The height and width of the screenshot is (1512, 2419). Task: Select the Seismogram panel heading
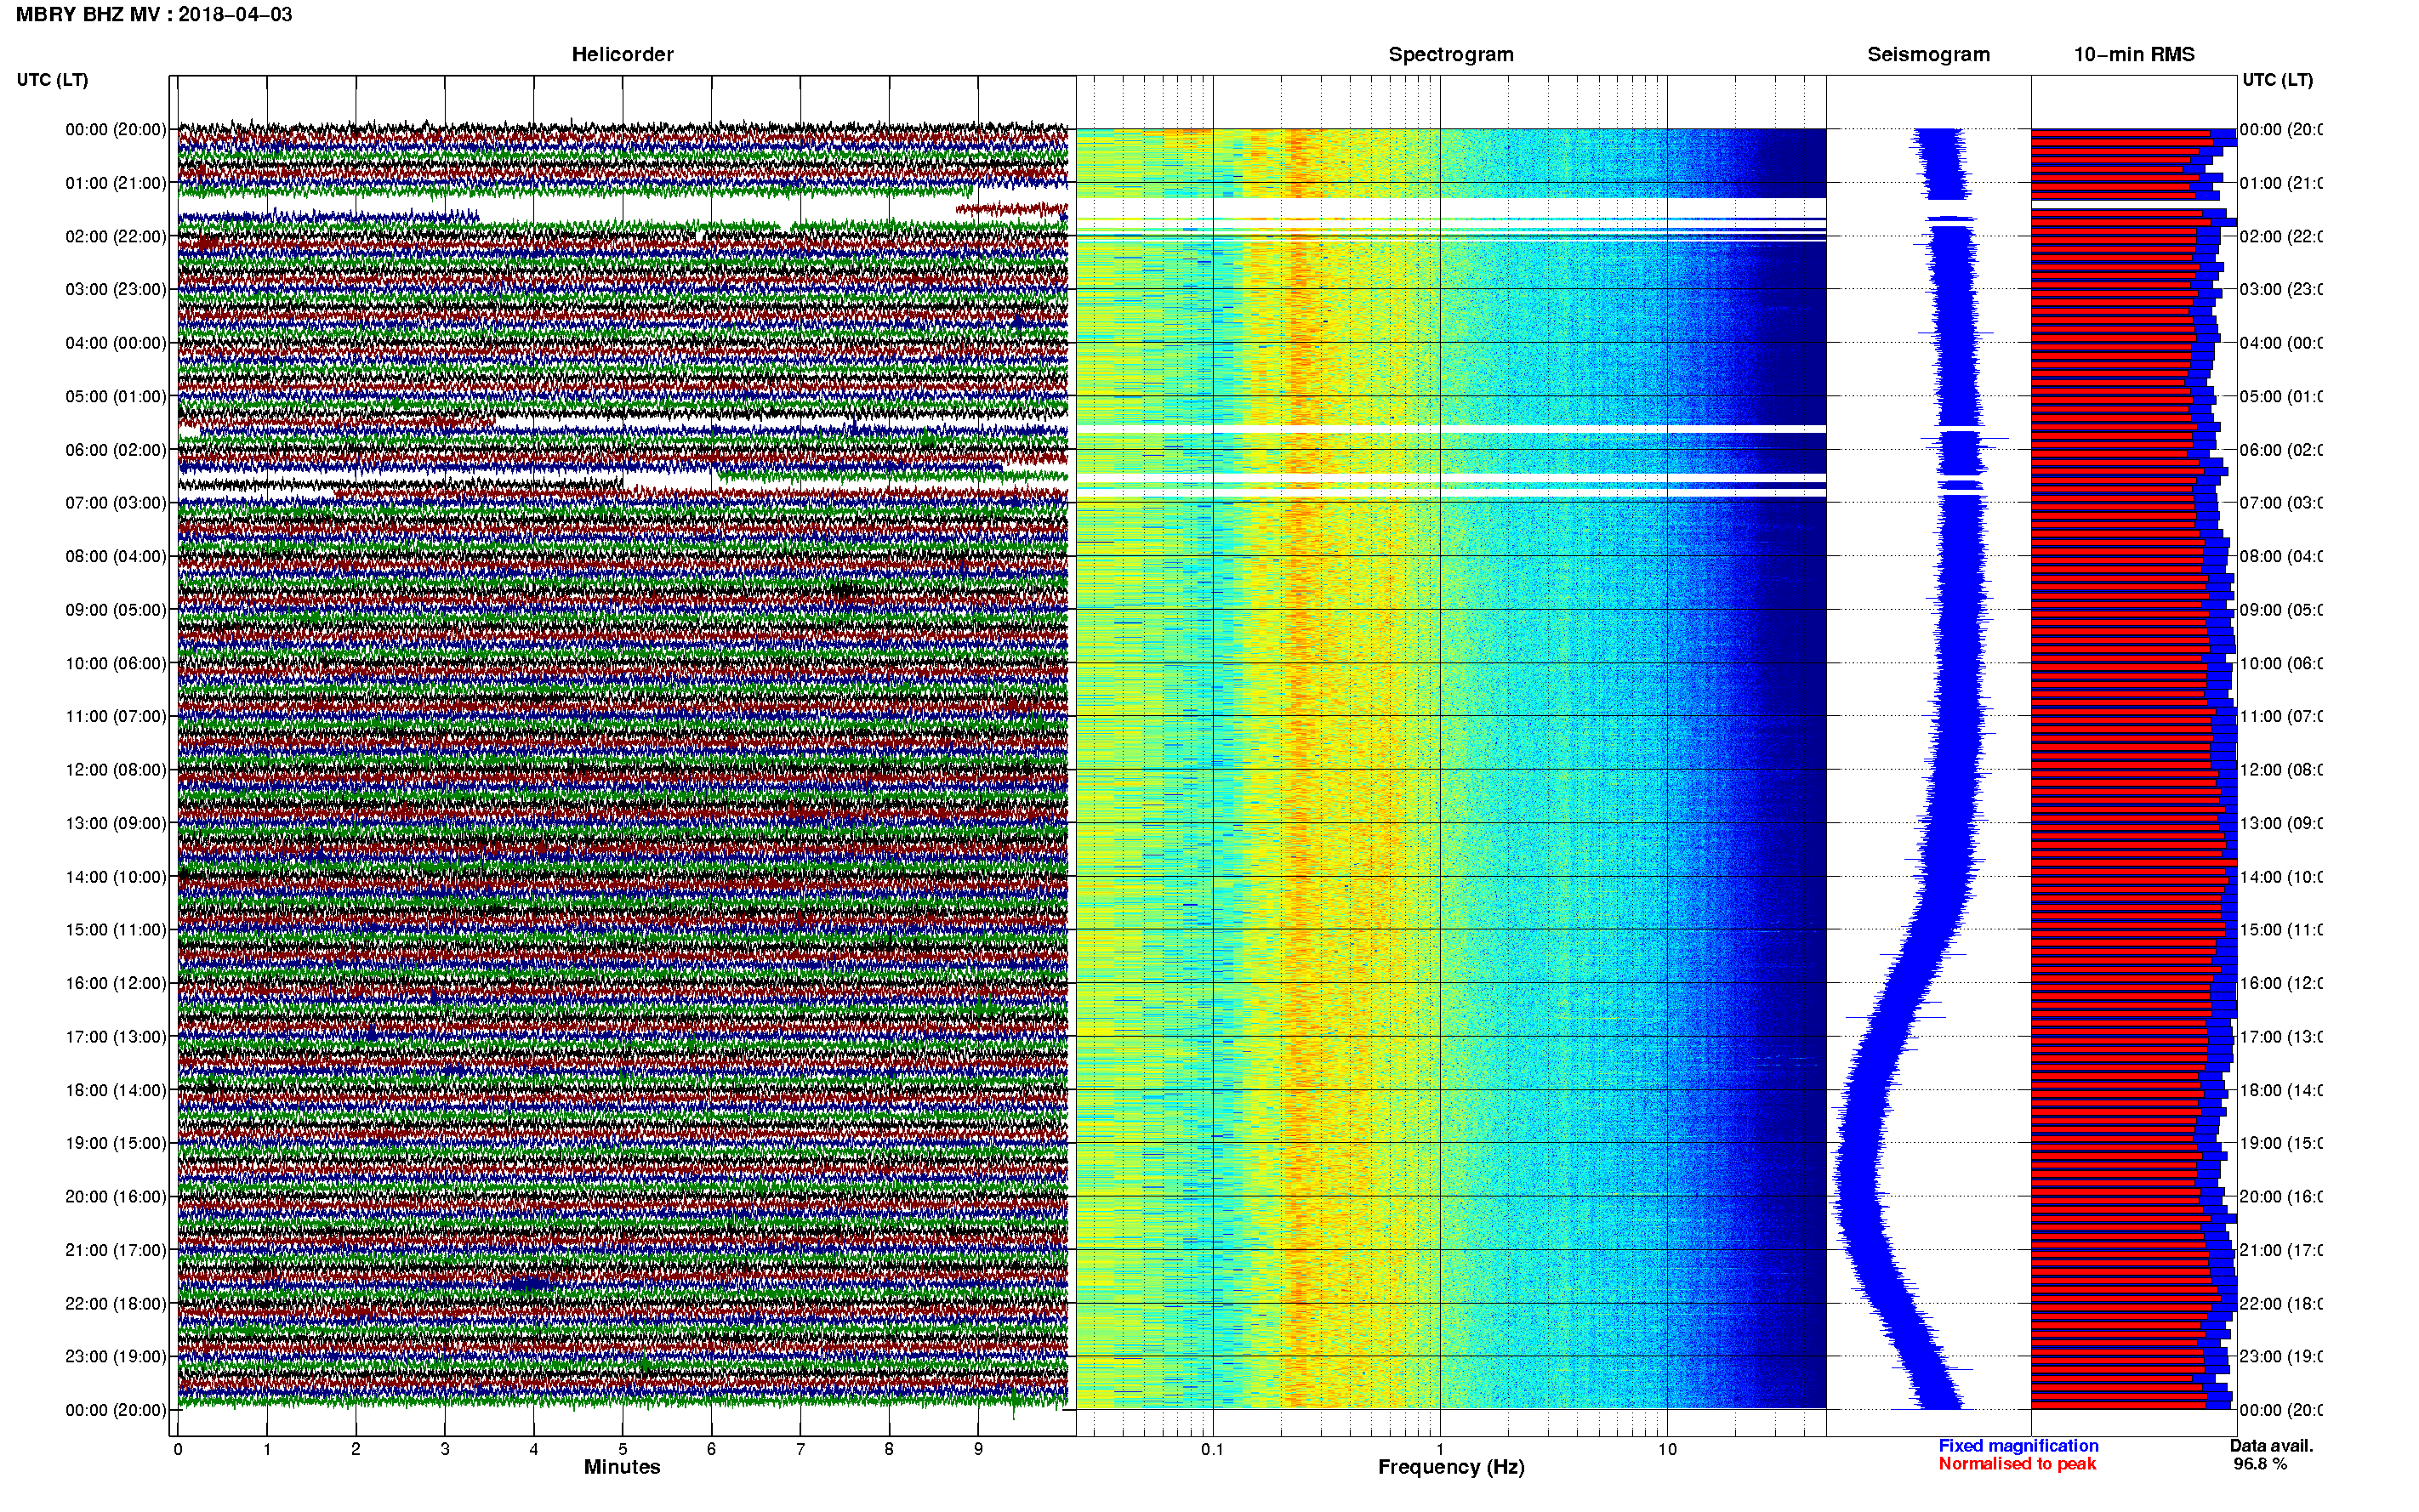(x=1928, y=55)
